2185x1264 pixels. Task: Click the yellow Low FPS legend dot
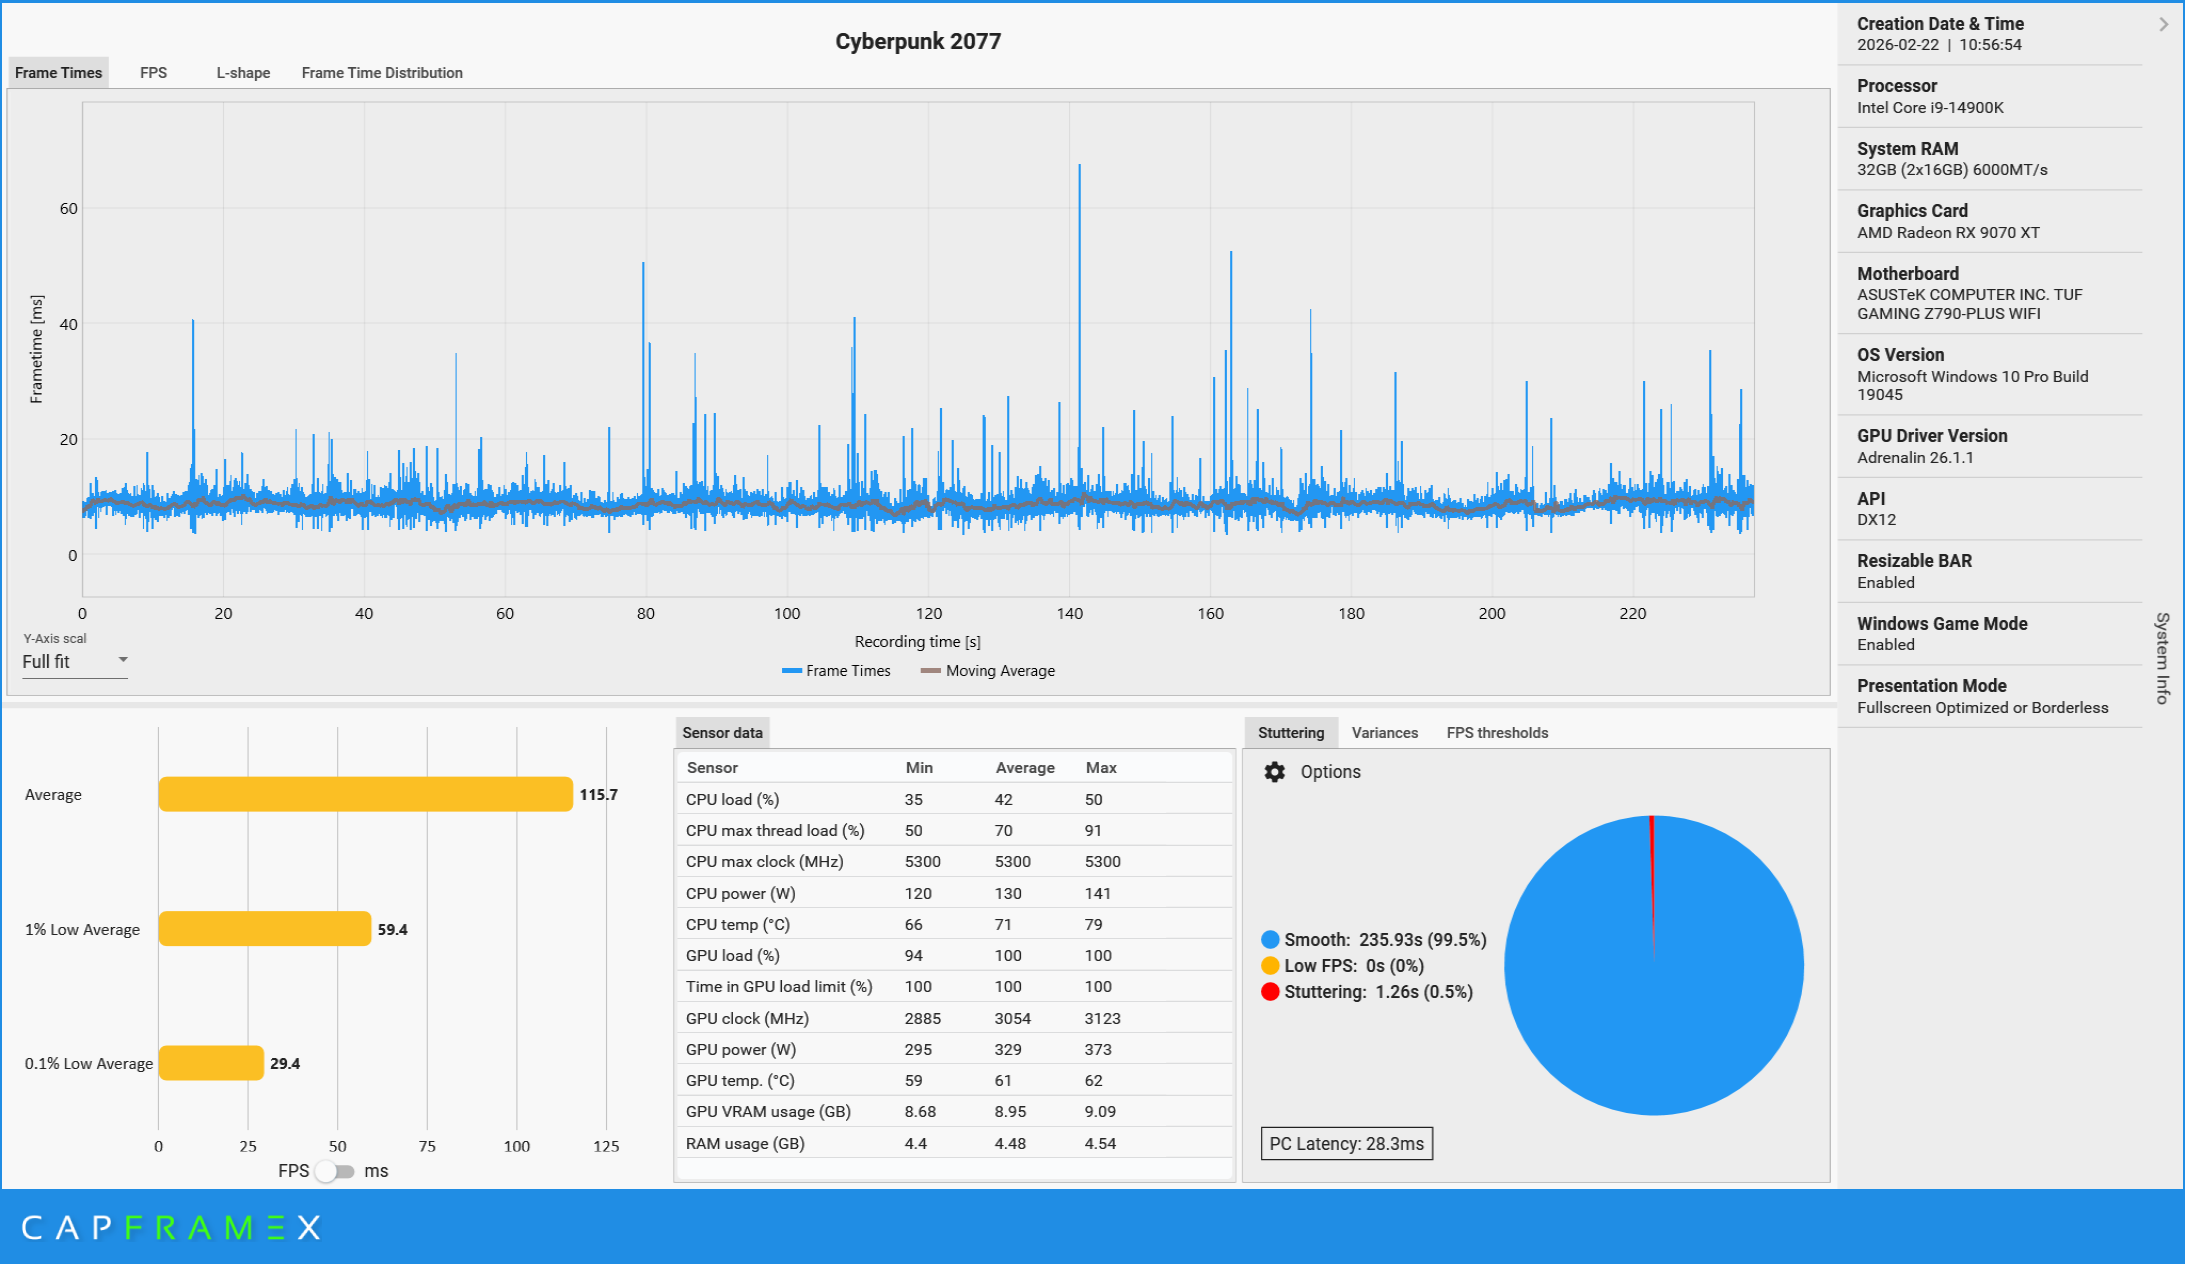1270,966
